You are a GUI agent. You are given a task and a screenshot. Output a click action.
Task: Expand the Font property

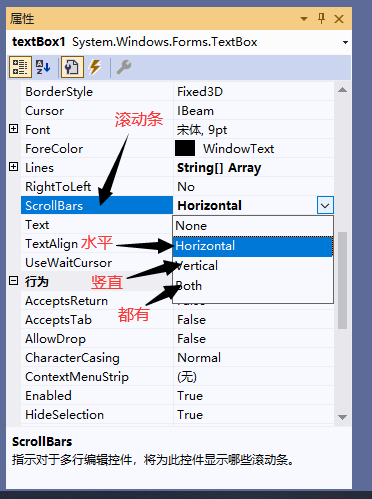coord(13,129)
